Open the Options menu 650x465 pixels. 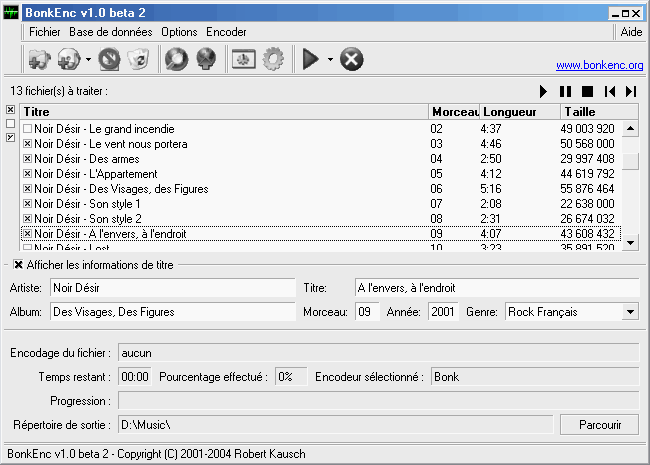coord(179,32)
